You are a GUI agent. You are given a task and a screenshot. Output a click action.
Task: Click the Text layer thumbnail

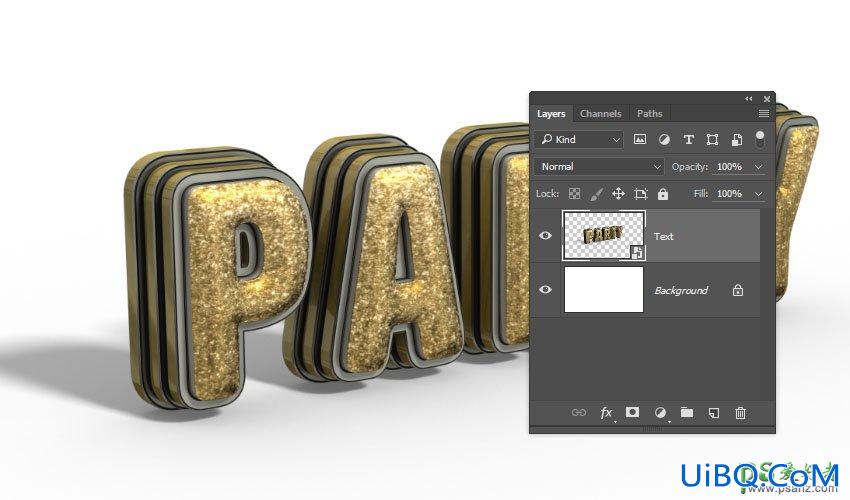tap(604, 235)
